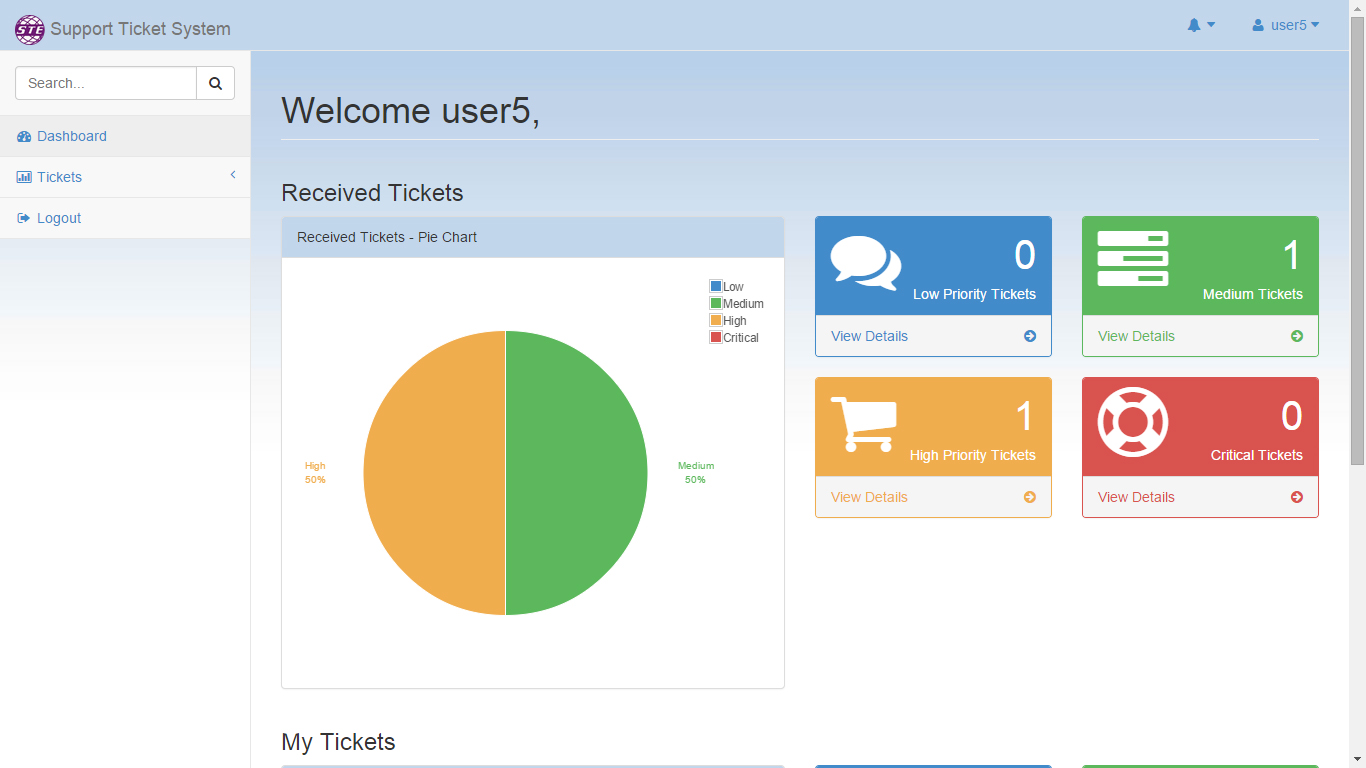Choose Logout in the sidebar
Viewport: 1366px width, 768px height.
pos(125,218)
